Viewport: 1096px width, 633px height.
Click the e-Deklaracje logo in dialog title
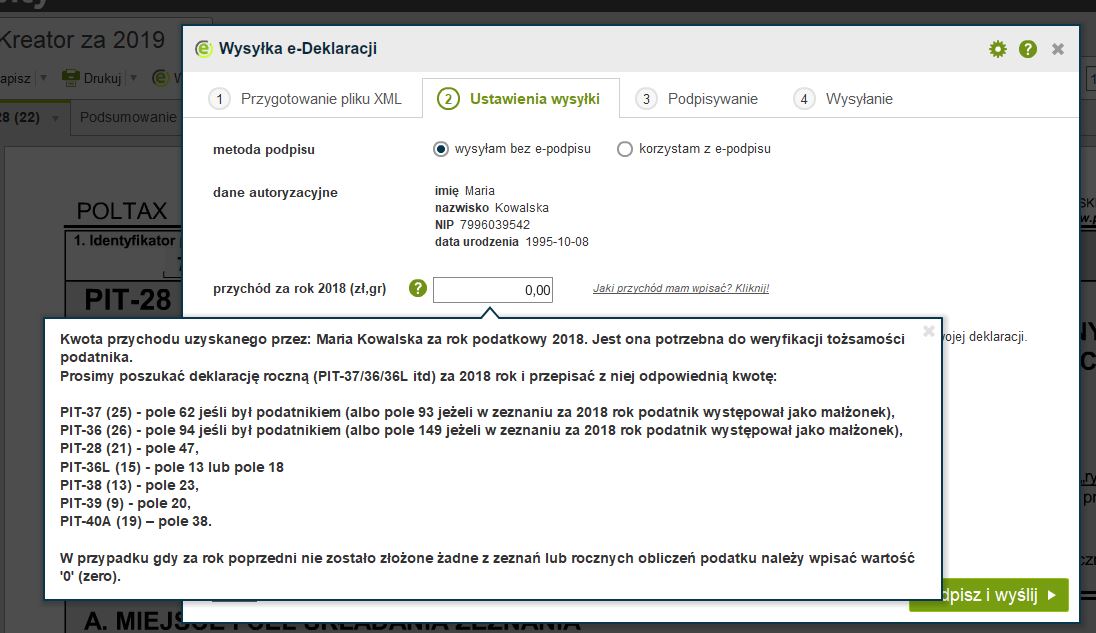pos(204,49)
